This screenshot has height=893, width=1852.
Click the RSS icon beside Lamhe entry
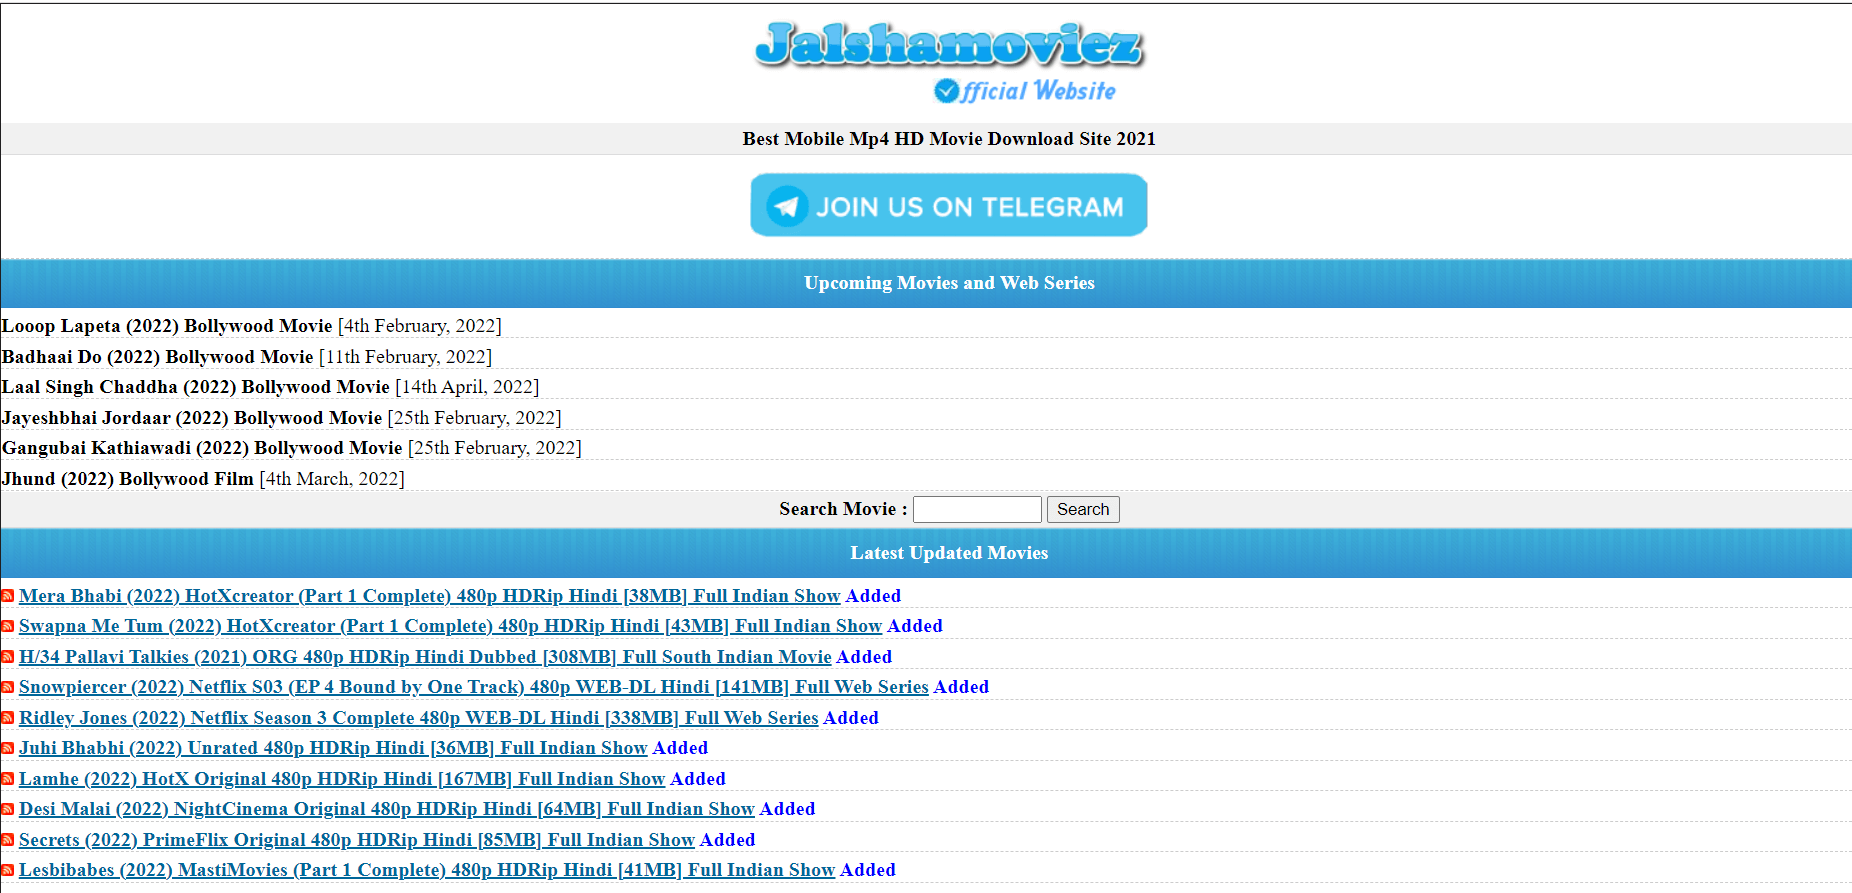(8, 779)
